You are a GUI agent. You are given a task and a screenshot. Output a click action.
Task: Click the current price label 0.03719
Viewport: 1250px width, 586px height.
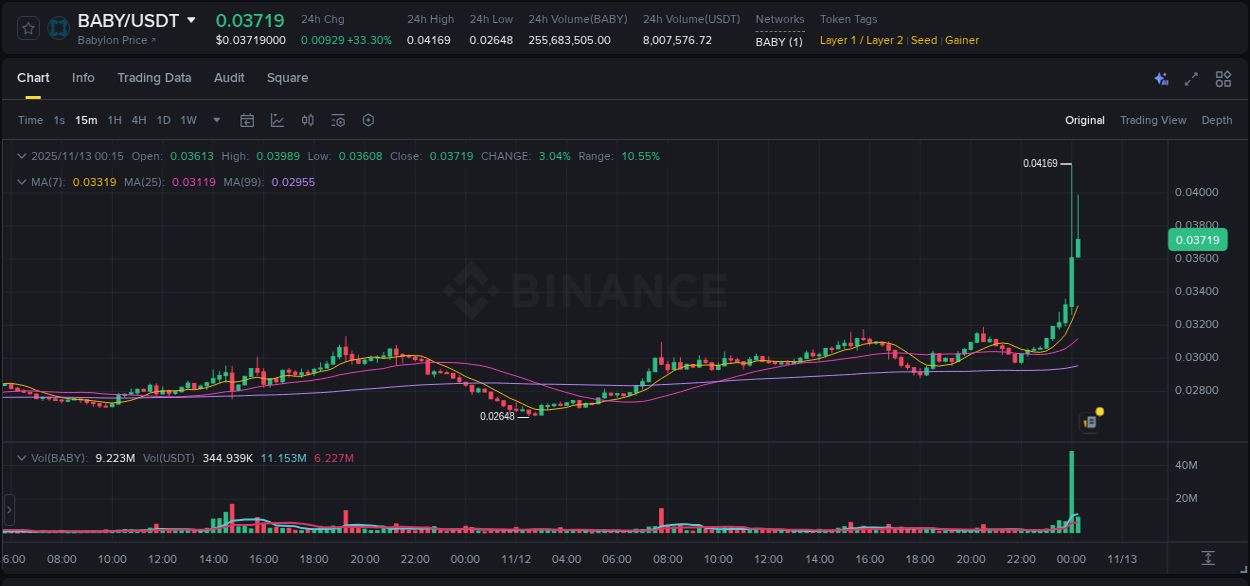[1197, 240]
